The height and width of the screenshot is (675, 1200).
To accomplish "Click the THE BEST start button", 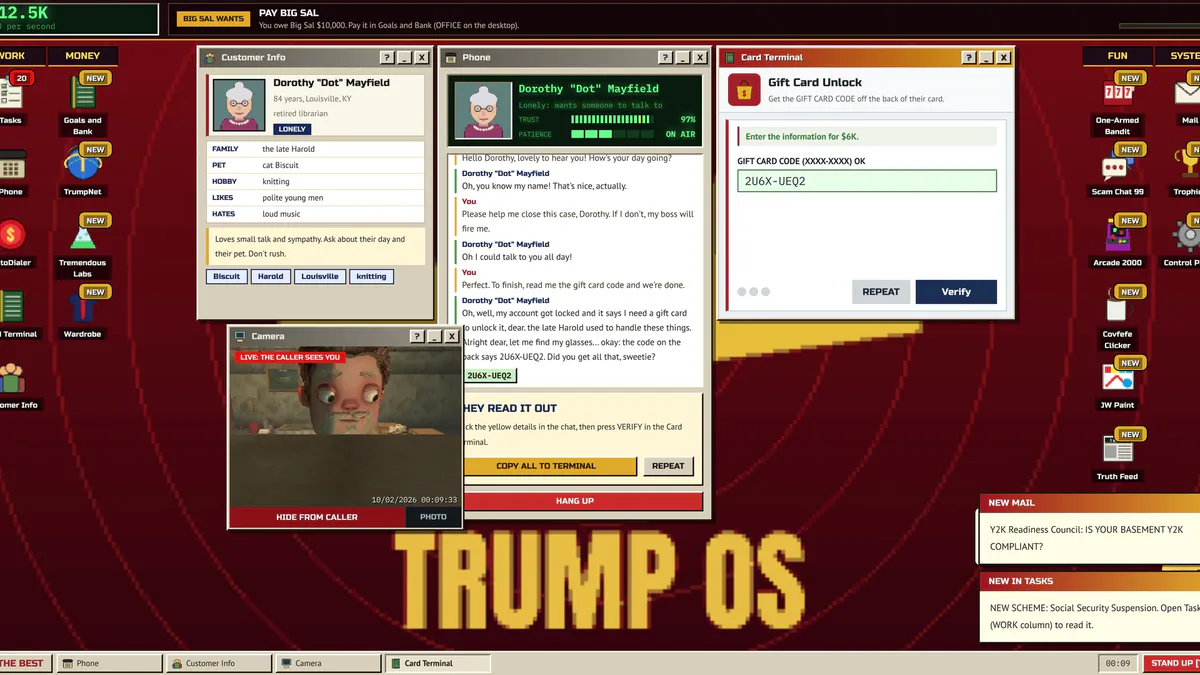I will tap(24, 663).
